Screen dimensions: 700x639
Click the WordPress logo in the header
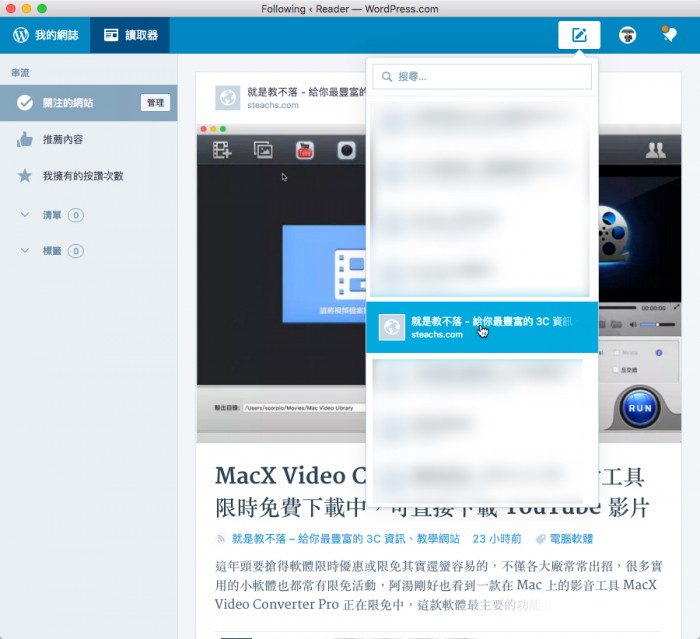(21, 35)
